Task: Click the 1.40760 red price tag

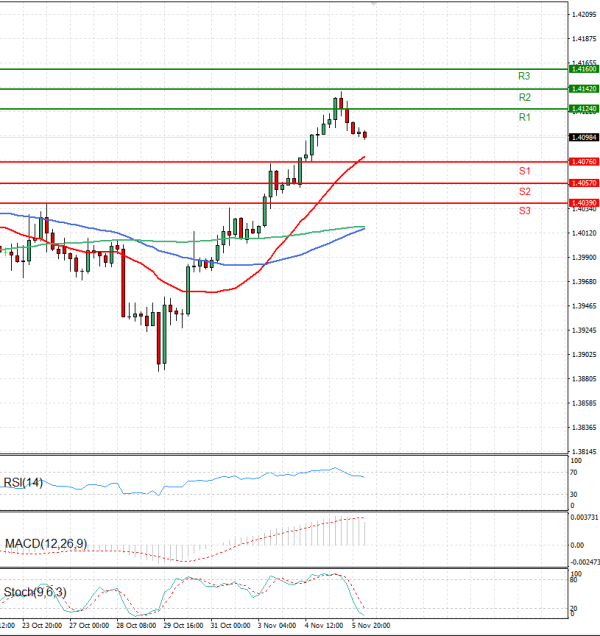Action: coord(583,161)
